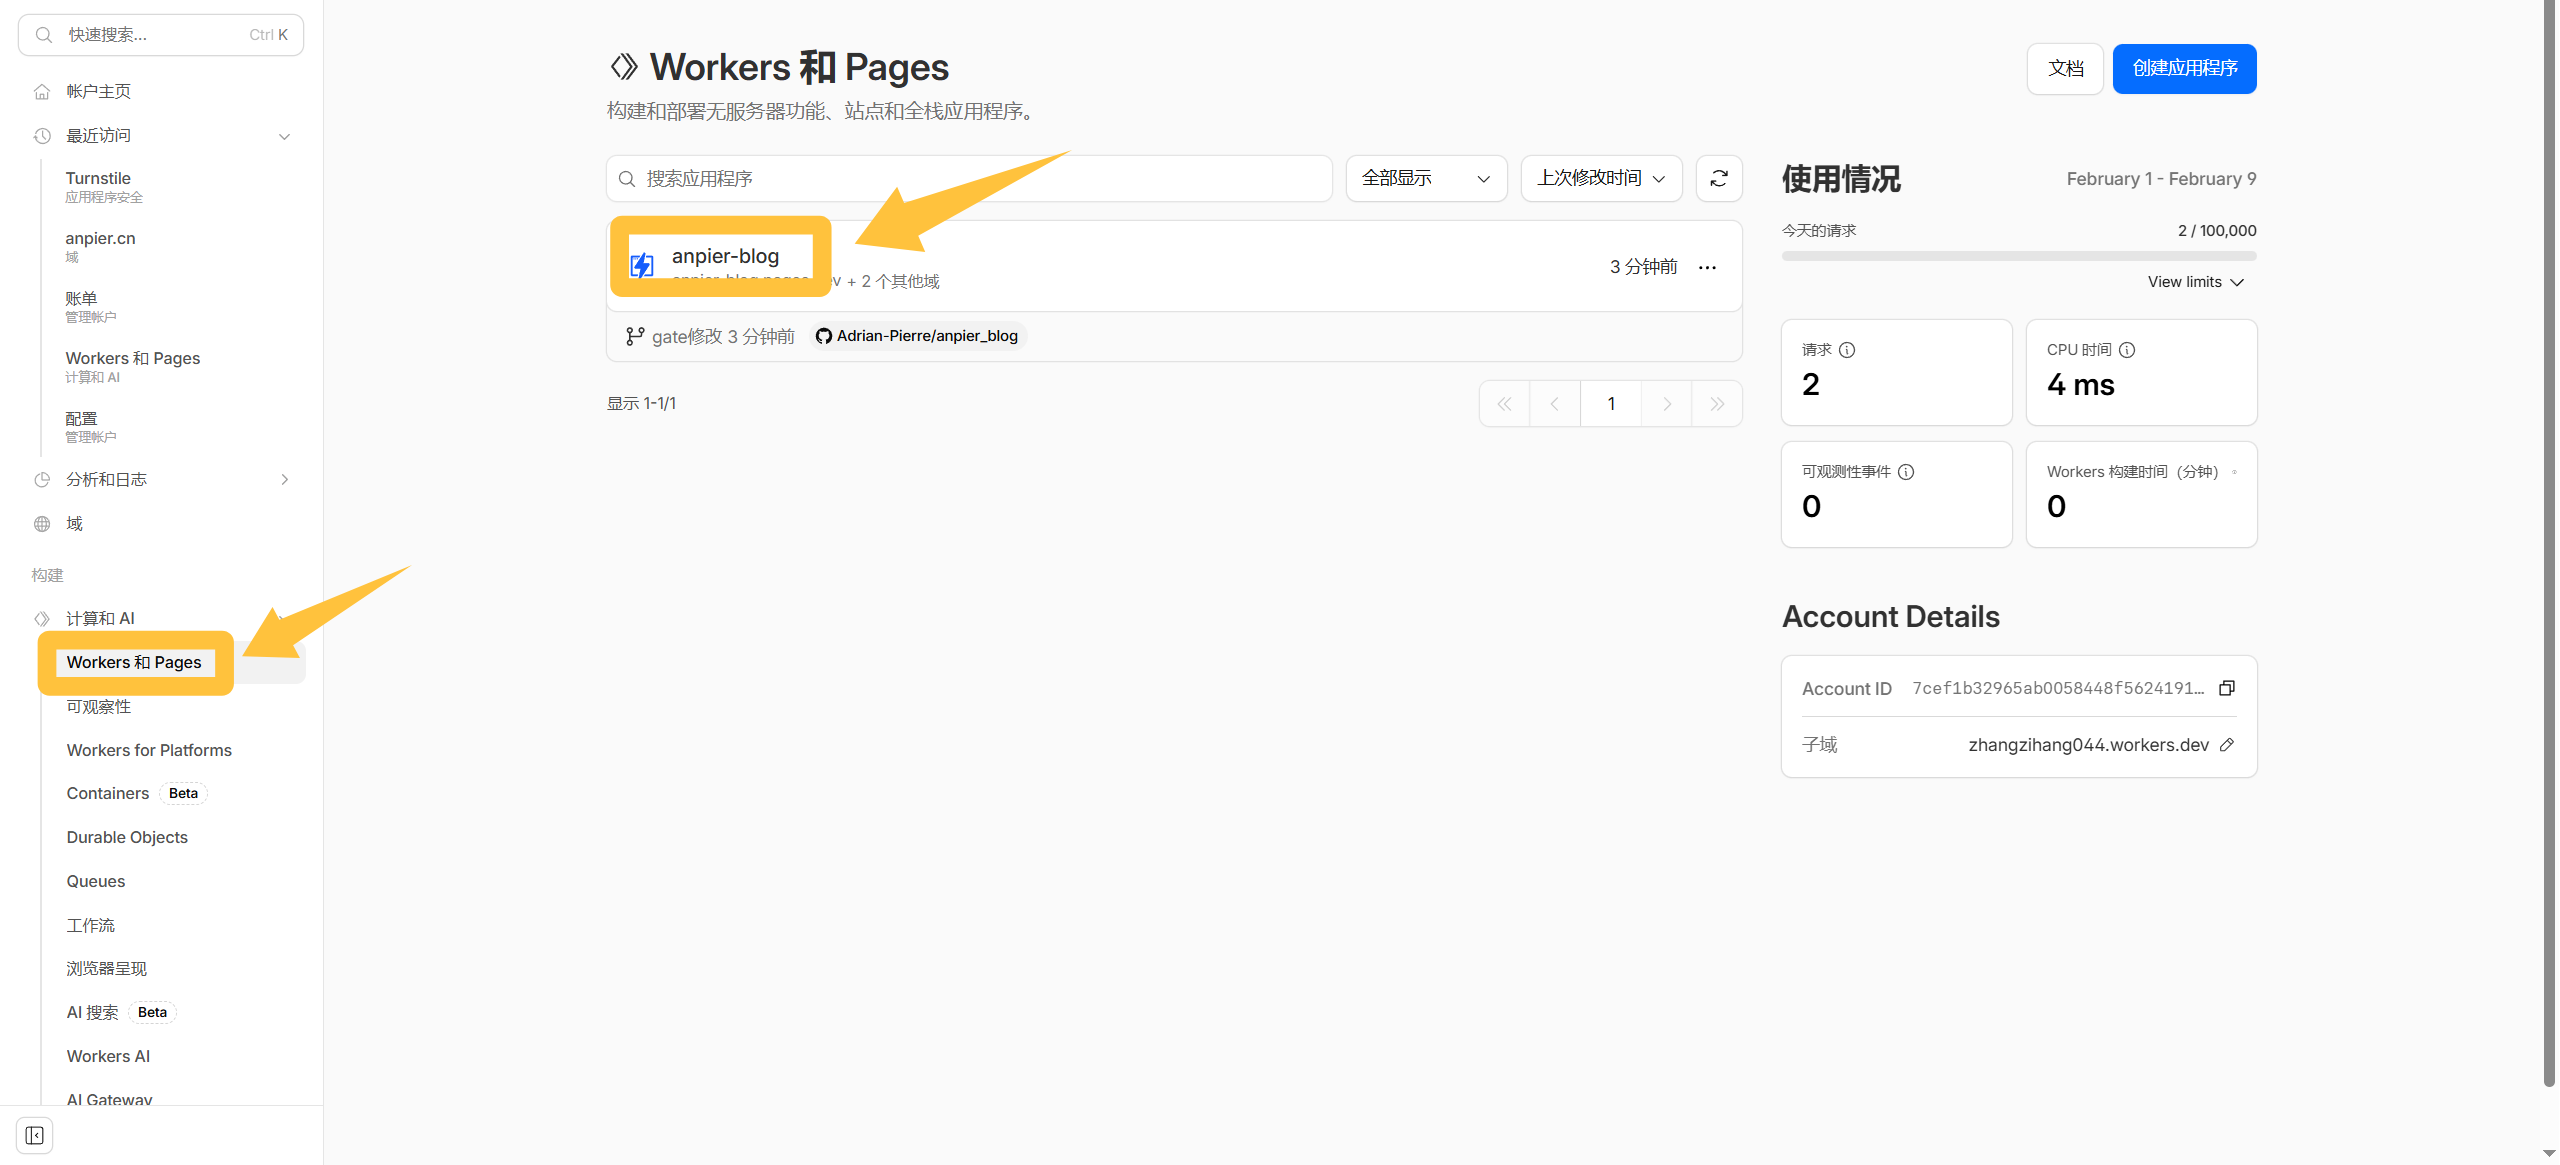Click the 快速搜索 input box
Viewport: 2560px width, 1165px height.
[x=161, y=35]
